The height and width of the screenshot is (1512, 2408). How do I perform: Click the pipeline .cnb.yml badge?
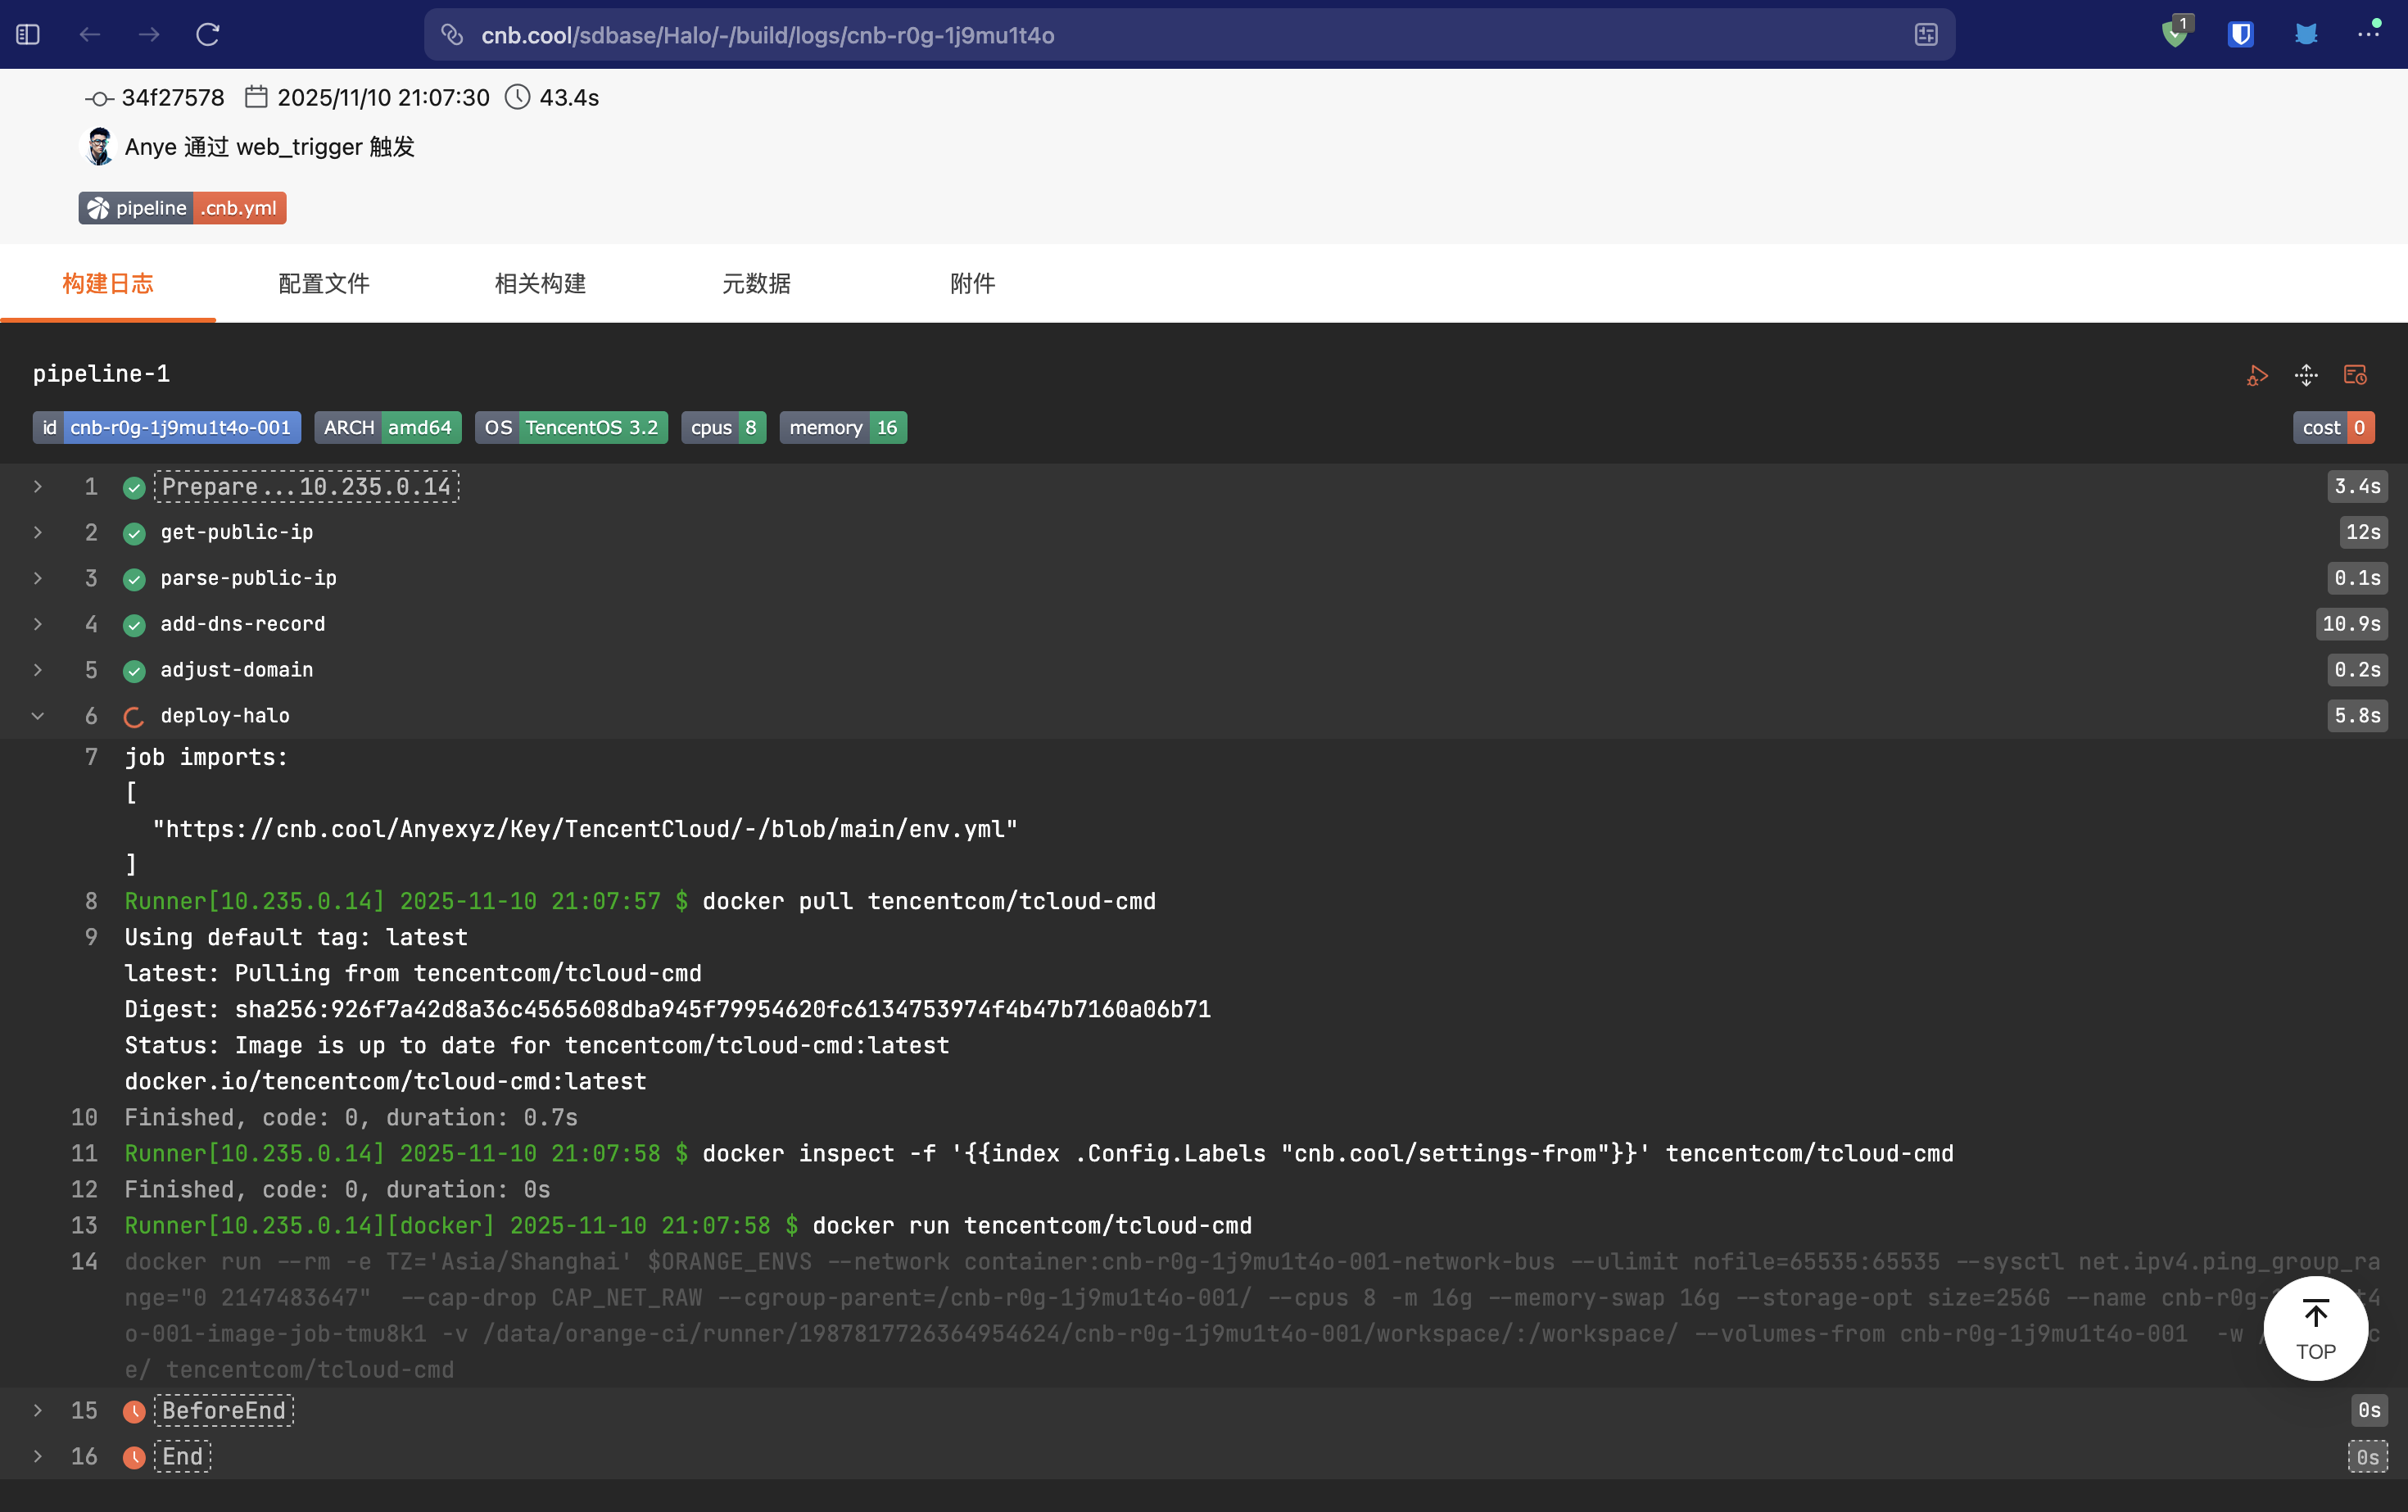pos(183,208)
